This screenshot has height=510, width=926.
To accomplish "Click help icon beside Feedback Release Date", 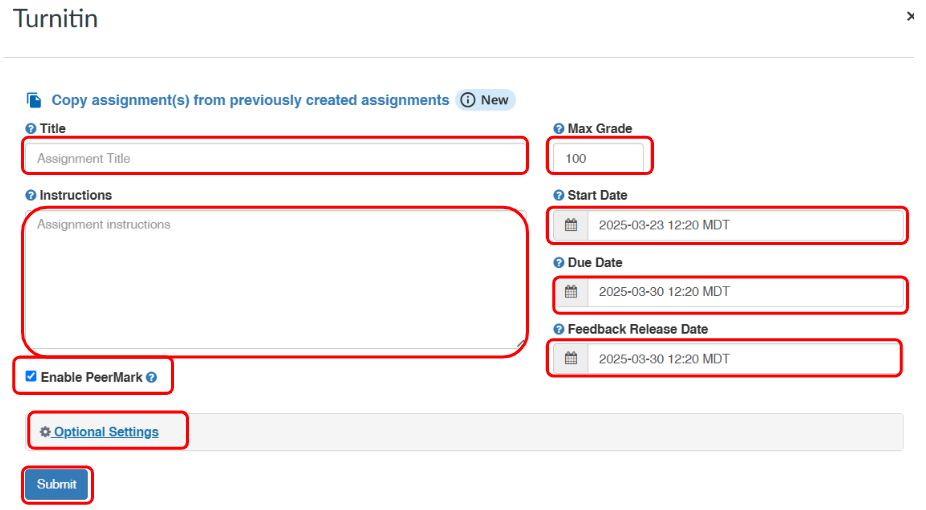I will pos(559,329).
